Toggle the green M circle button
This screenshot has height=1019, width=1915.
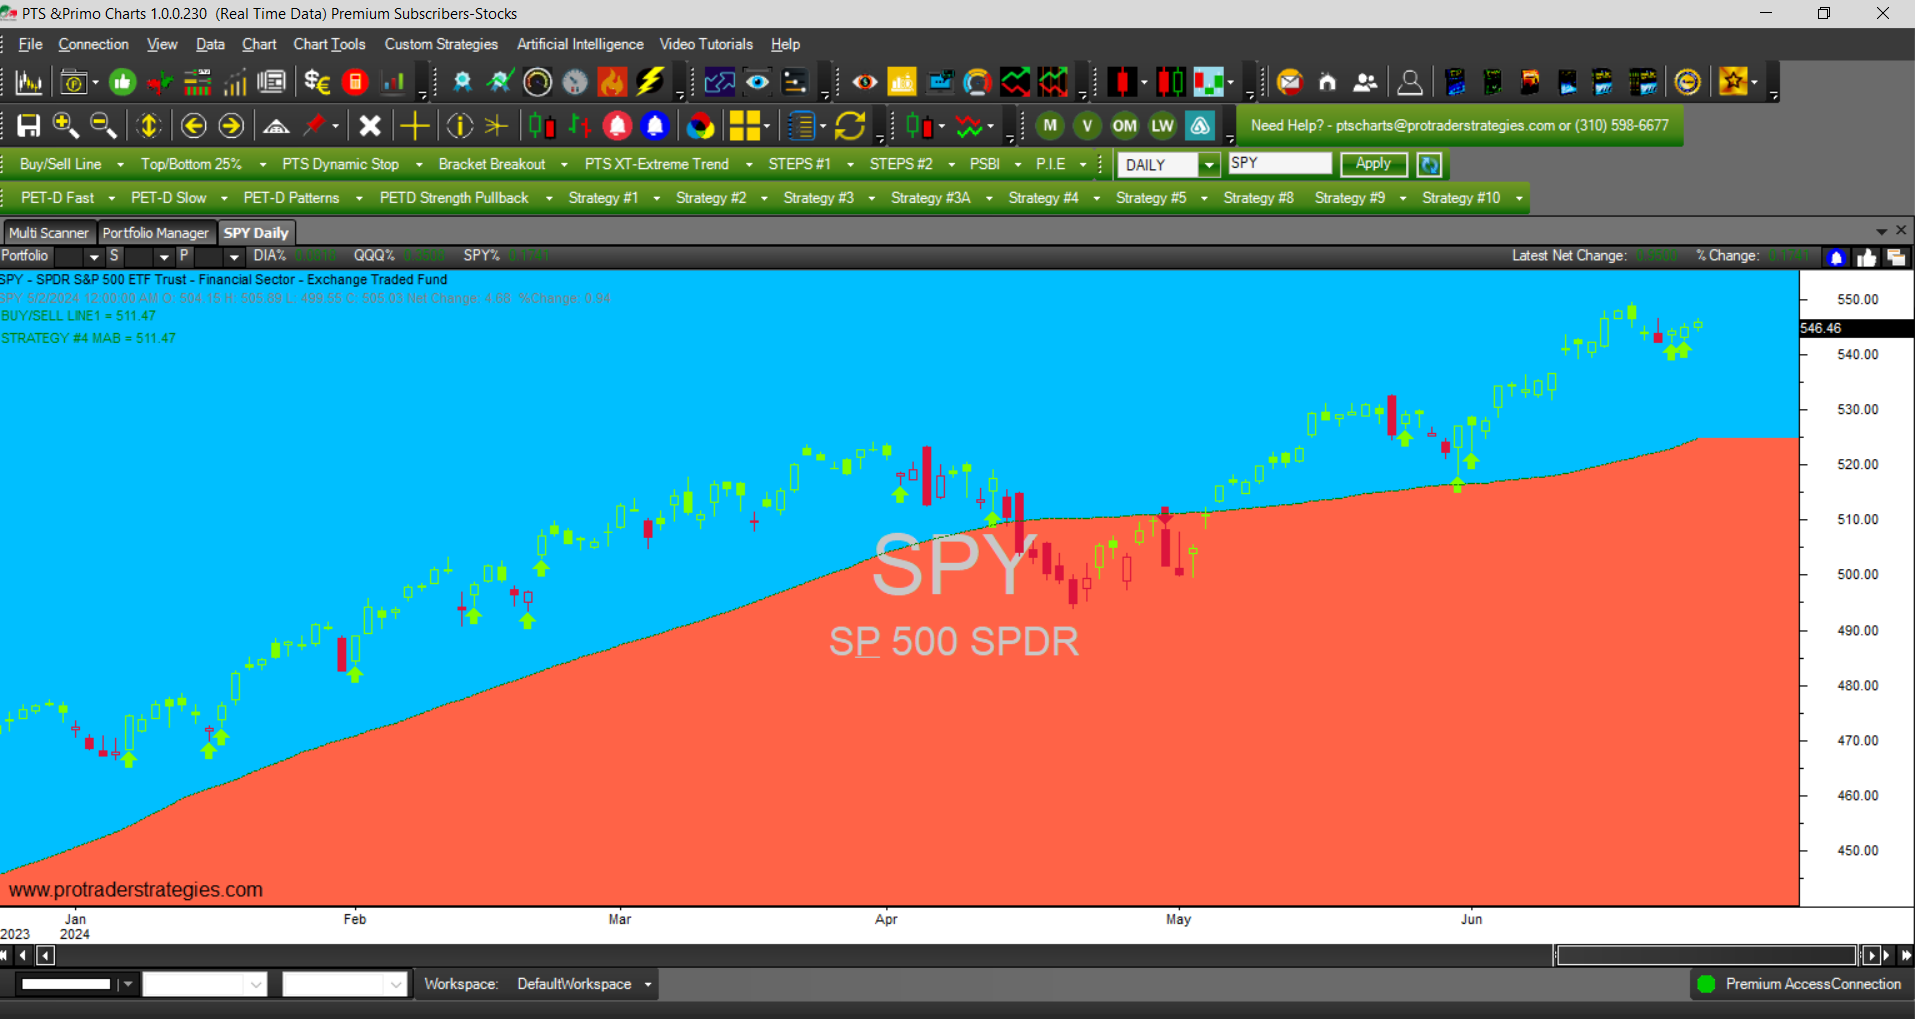click(x=1049, y=126)
